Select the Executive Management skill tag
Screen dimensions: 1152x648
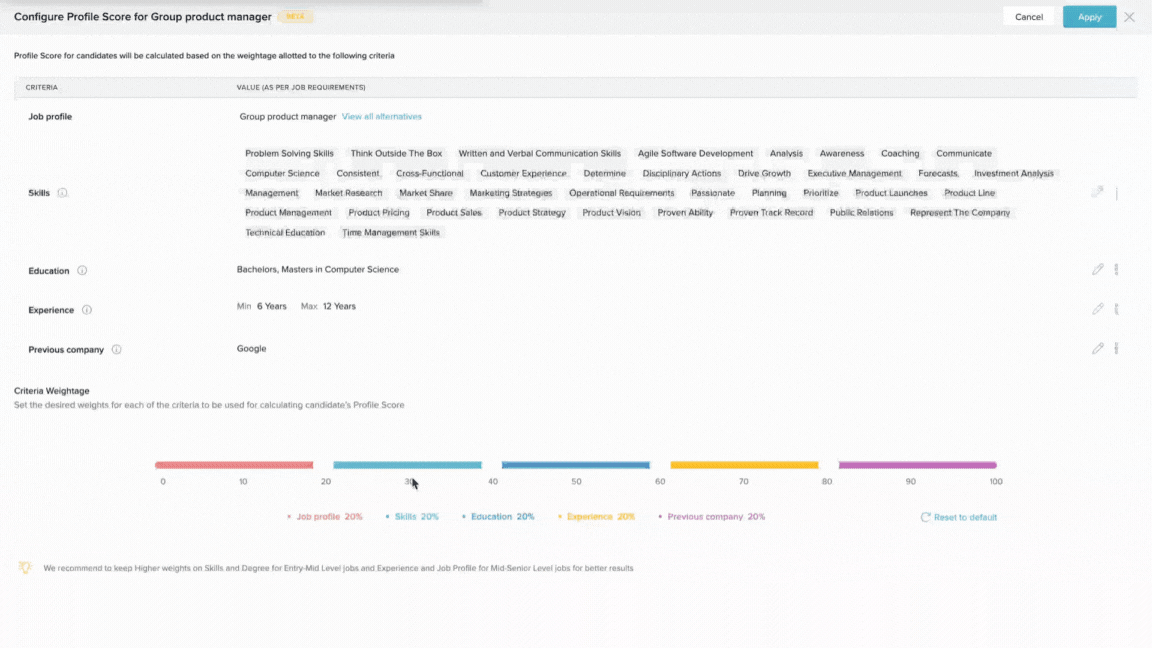(x=854, y=173)
